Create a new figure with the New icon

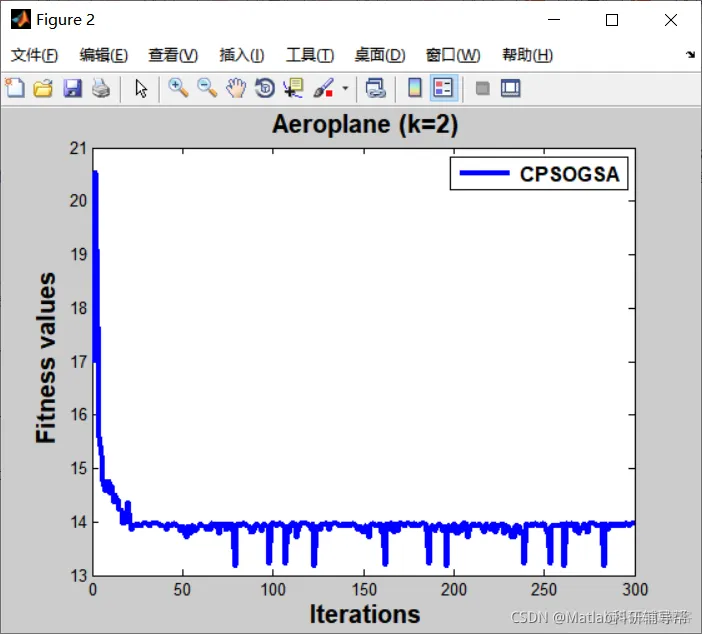(x=15, y=88)
